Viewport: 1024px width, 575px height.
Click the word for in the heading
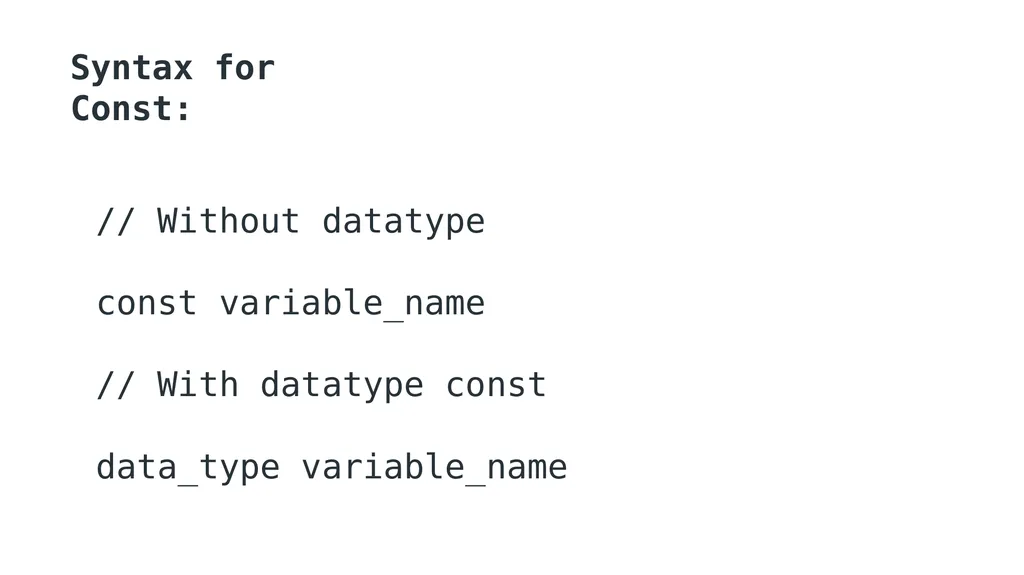click(245, 67)
